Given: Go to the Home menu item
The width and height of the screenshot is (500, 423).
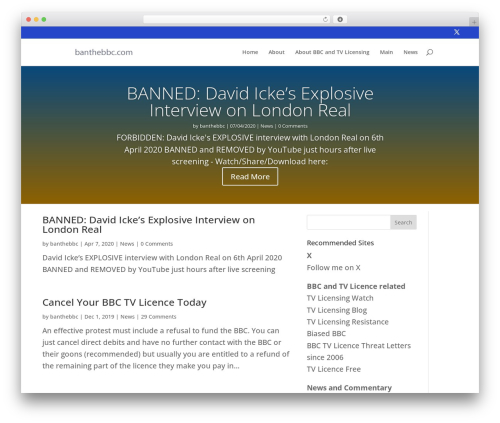Looking at the screenshot, I should (250, 52).
